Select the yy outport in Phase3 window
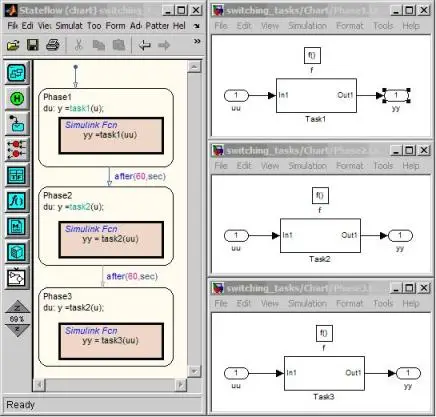Screen dimensions: 436x417 [408, 373]
